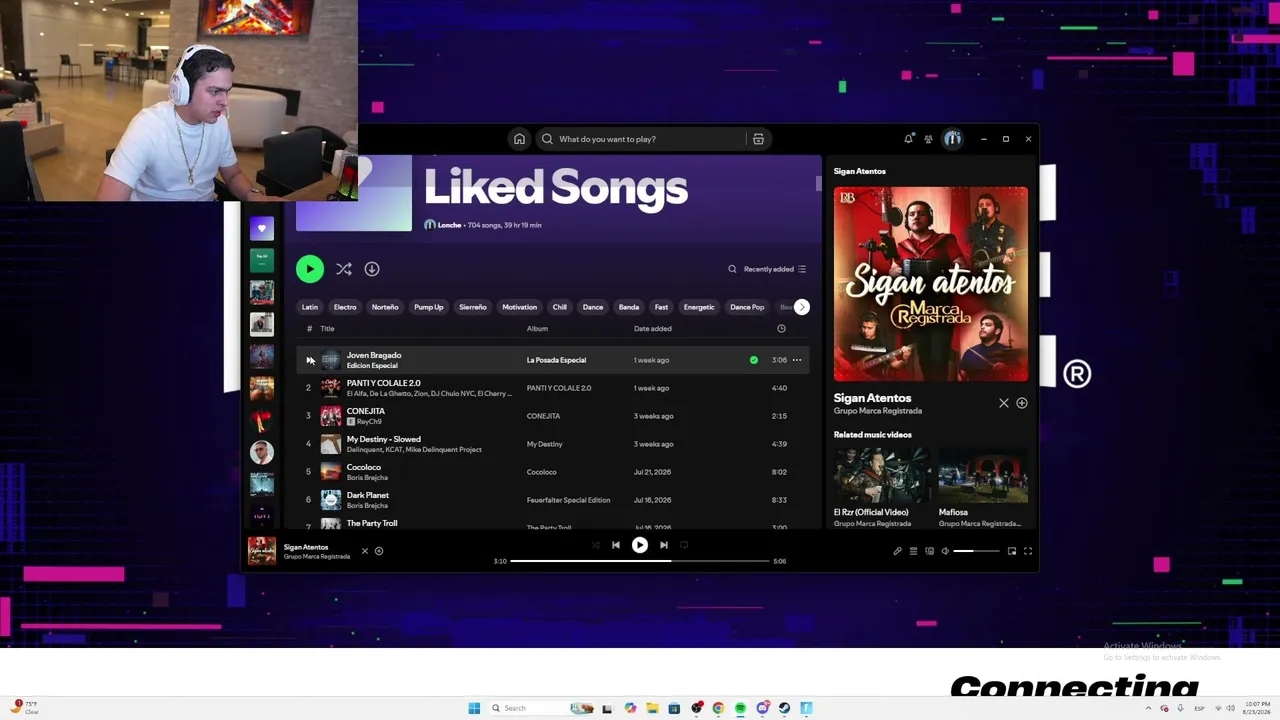Sort the song list by Album column
The height and width of the screenshot is (720, 1280).
coord(538,329)
